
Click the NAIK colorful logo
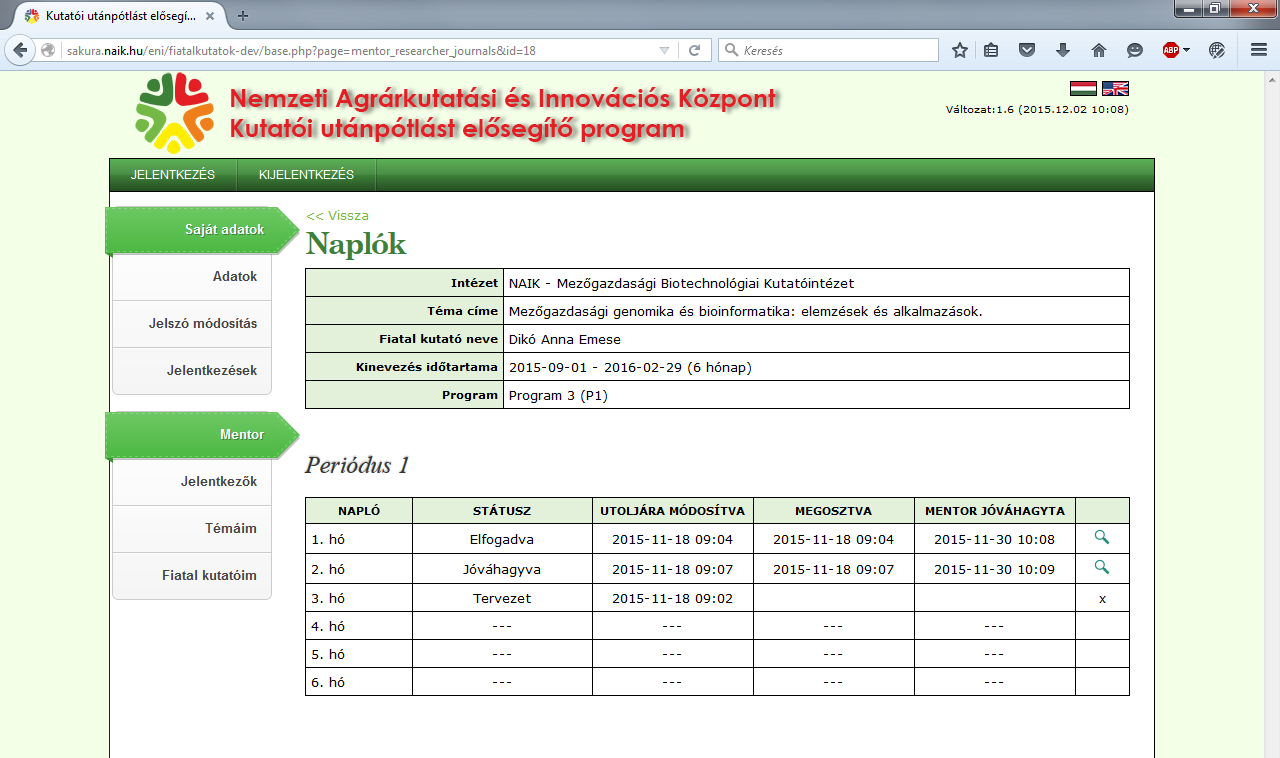(x=174, y=112)
